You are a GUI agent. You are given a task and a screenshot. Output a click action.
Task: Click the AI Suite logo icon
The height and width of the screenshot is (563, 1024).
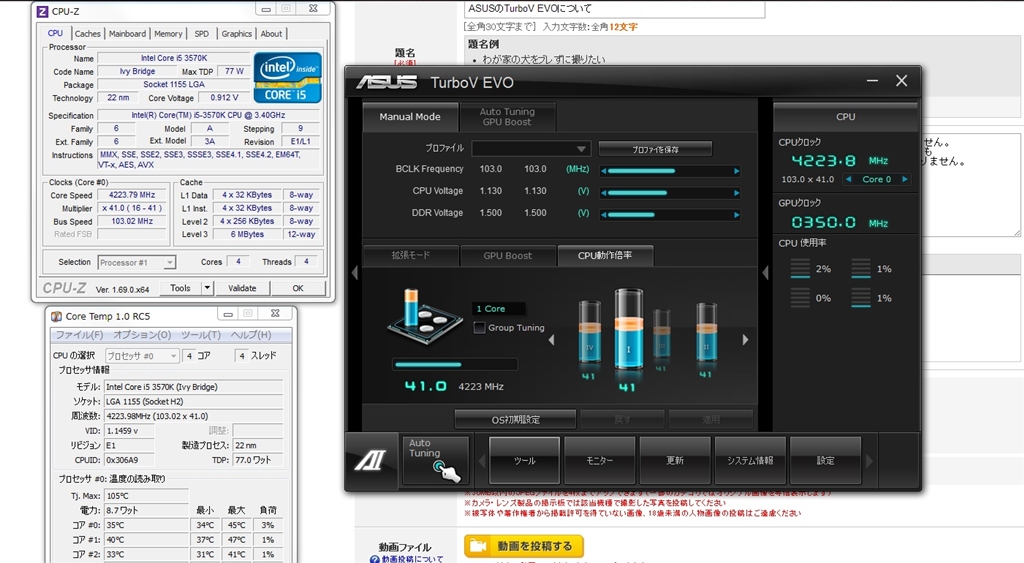pyautogui.click(x=370, y=460)
